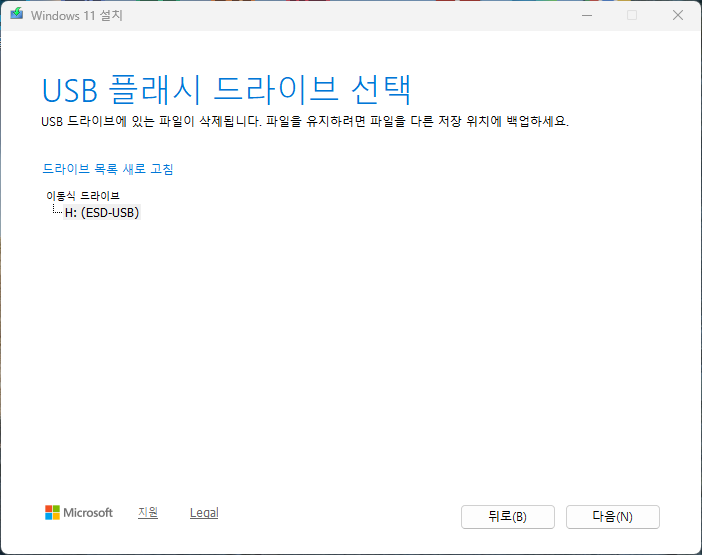Proceed with 다음(N) button
This screenshot has width=702, height=555.
[612, 517]
